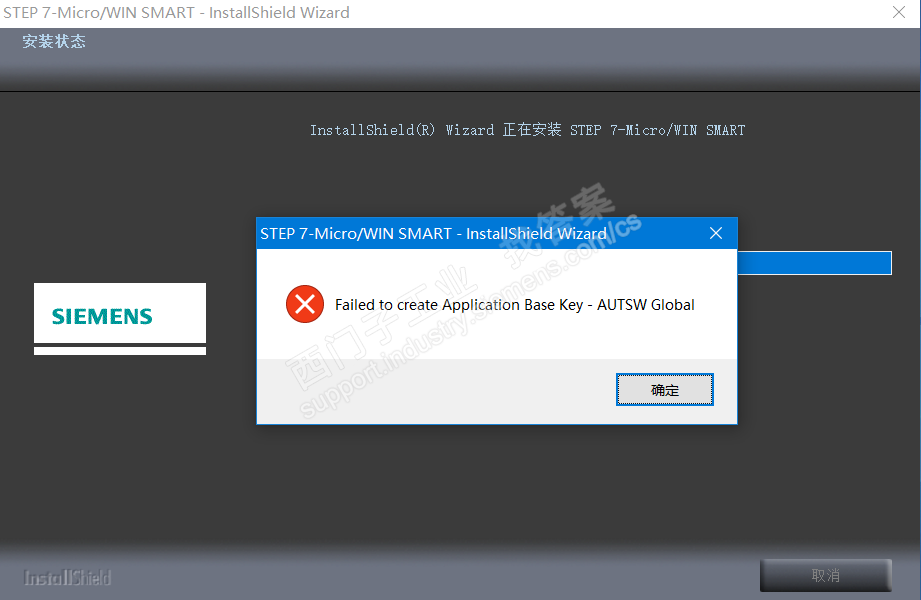Confirm the error with the 确定 button
This screenshot has height=600, width=921.
(664, 390)
